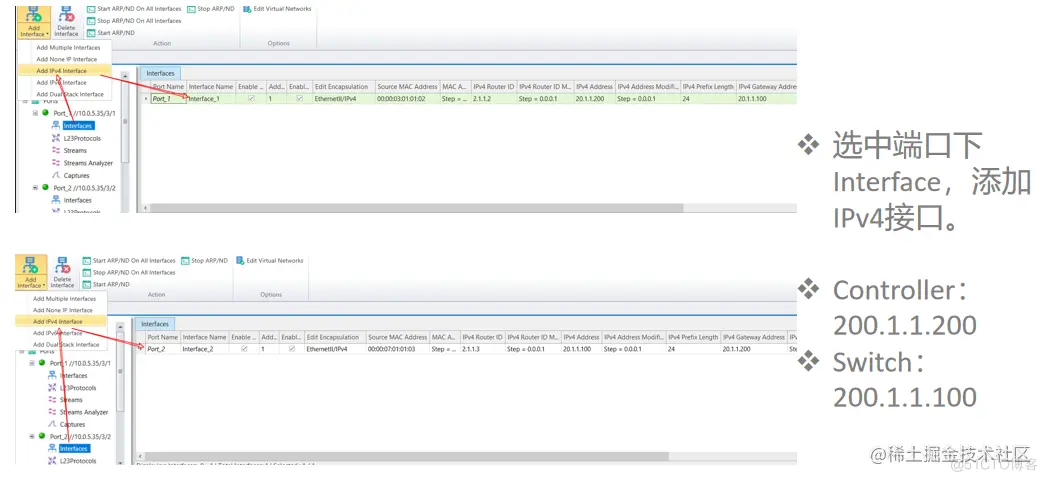Collapse Port_1 //10.0.5.35/3/1 in lower tree

point(31,363)
